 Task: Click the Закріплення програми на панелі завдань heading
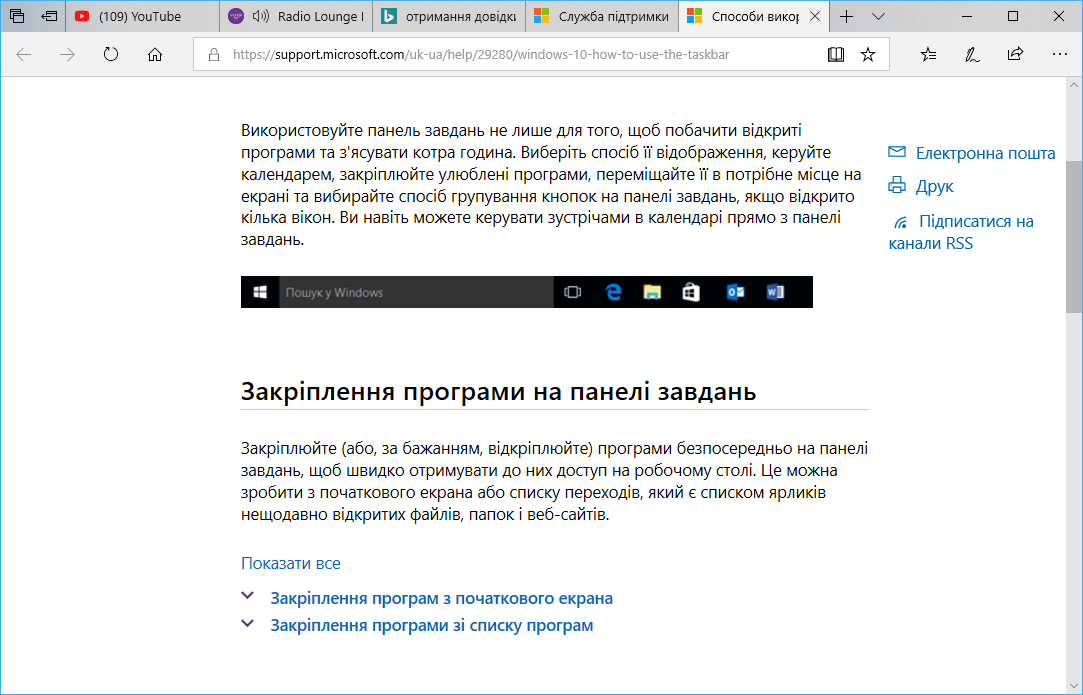pyautogui.click(x=498, y=392)
